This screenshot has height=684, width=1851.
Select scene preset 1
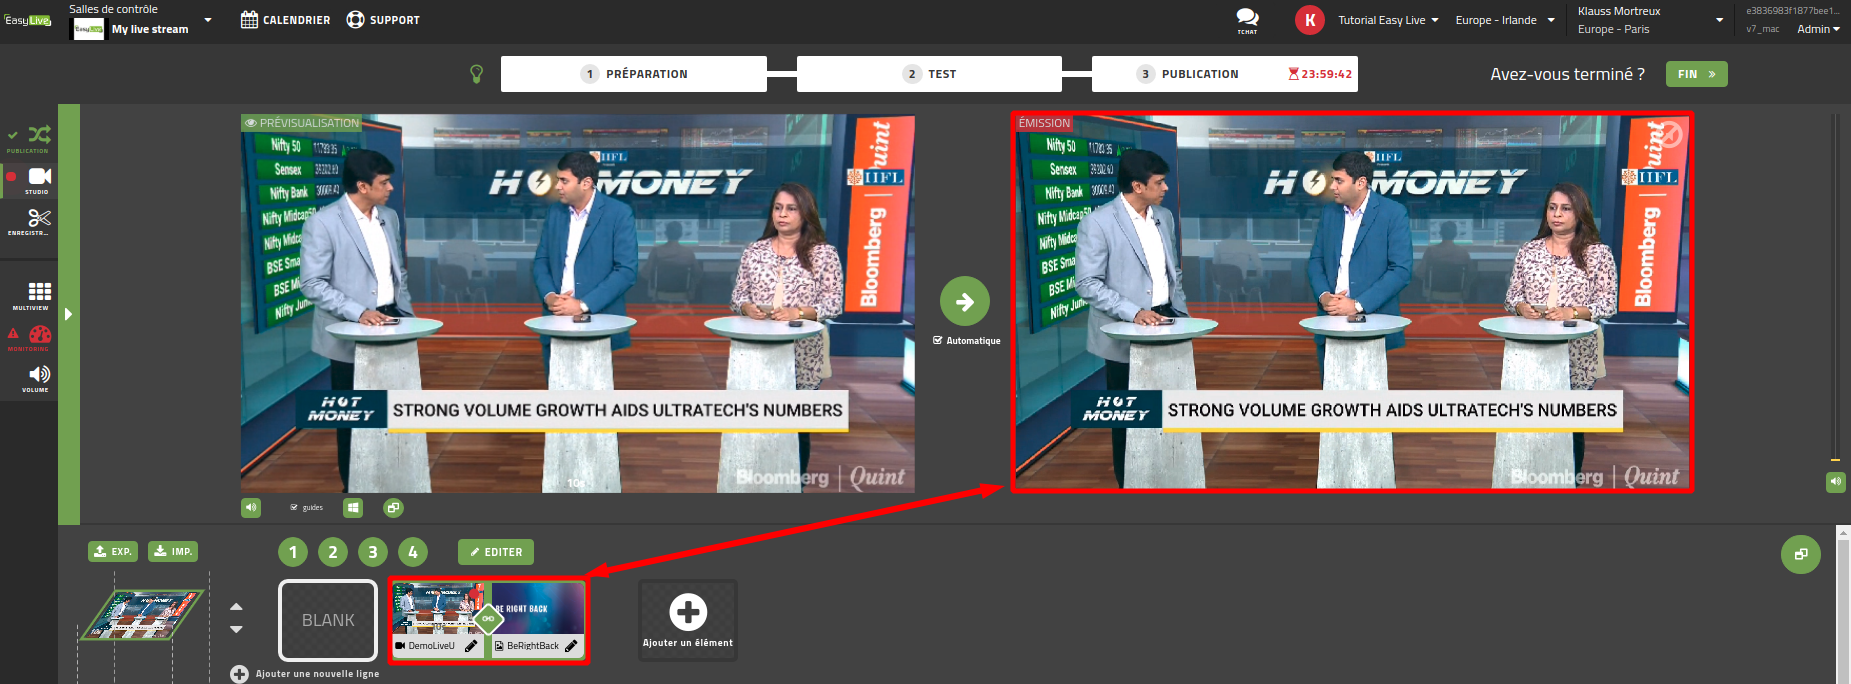[293, 552]
